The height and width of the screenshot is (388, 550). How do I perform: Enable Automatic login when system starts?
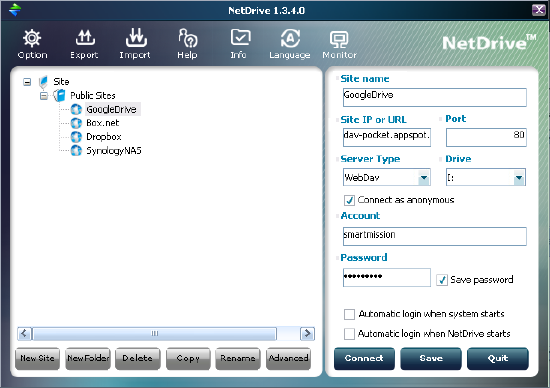[x=349, y=314]
